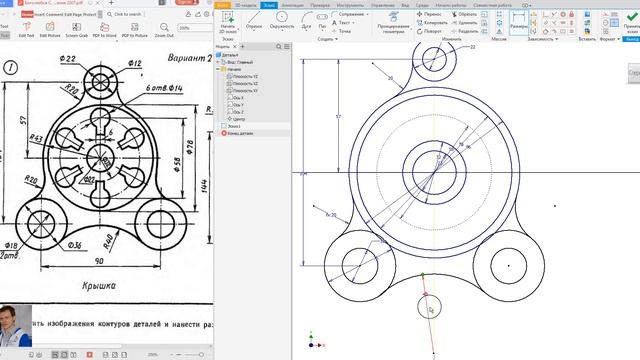Switch to the 3D-модель ribbon tab
This screenshot has width=640, height=360.
click(246, 5)
